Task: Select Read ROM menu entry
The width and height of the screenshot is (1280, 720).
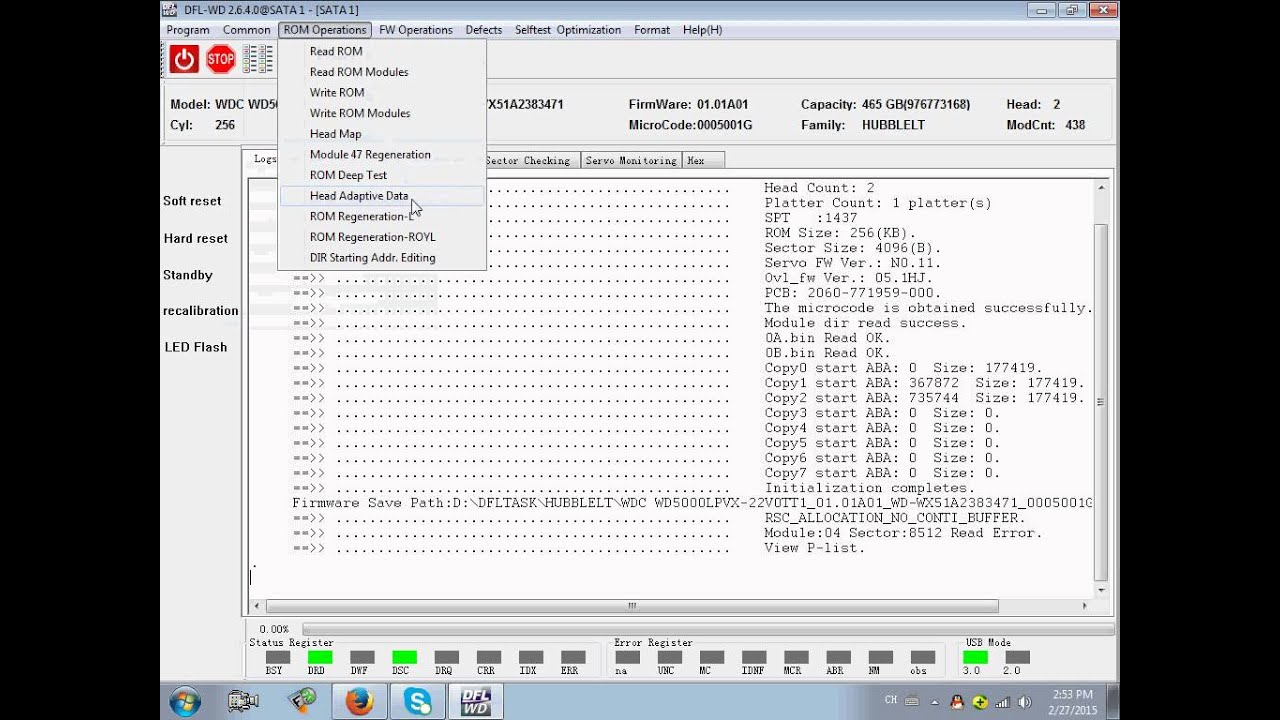Action: (382, 51)
